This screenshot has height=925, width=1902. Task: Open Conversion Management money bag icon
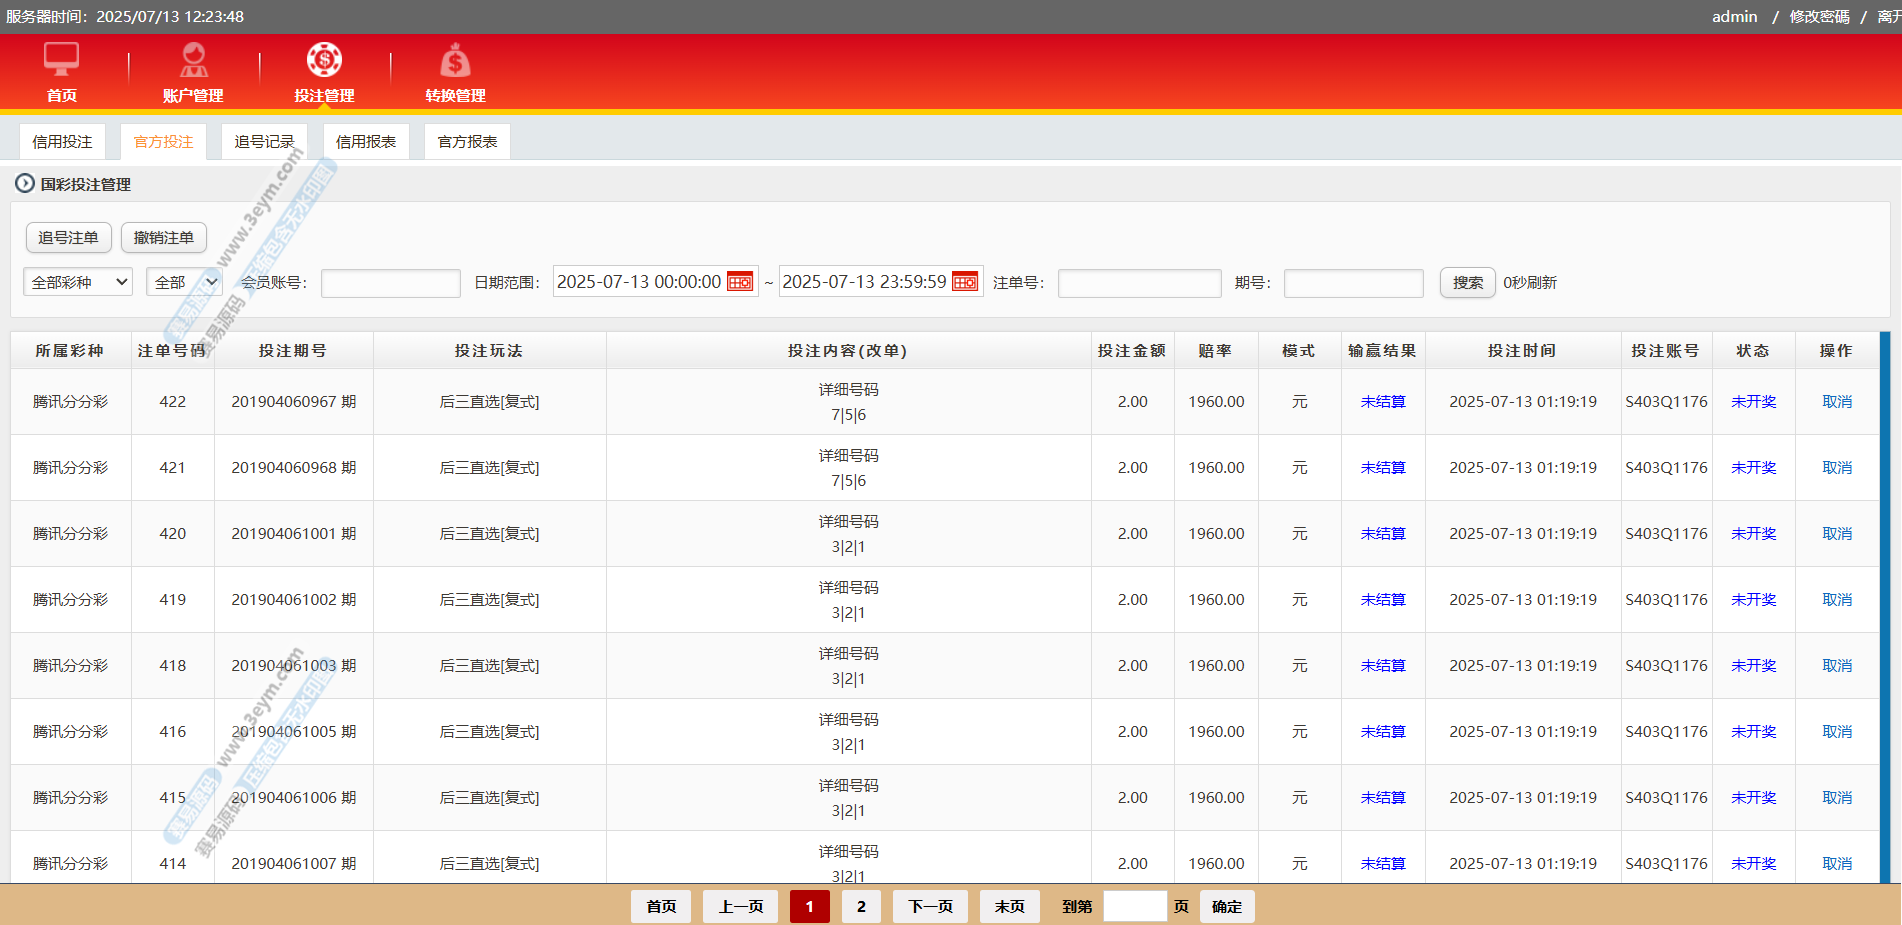coord(455,62)
